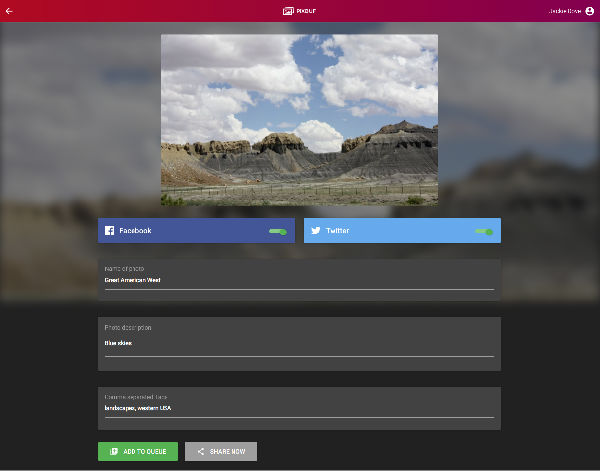
Task: Disable the Facebook sharing toggle
Action: pyautogui.click(x=278, y=231)
